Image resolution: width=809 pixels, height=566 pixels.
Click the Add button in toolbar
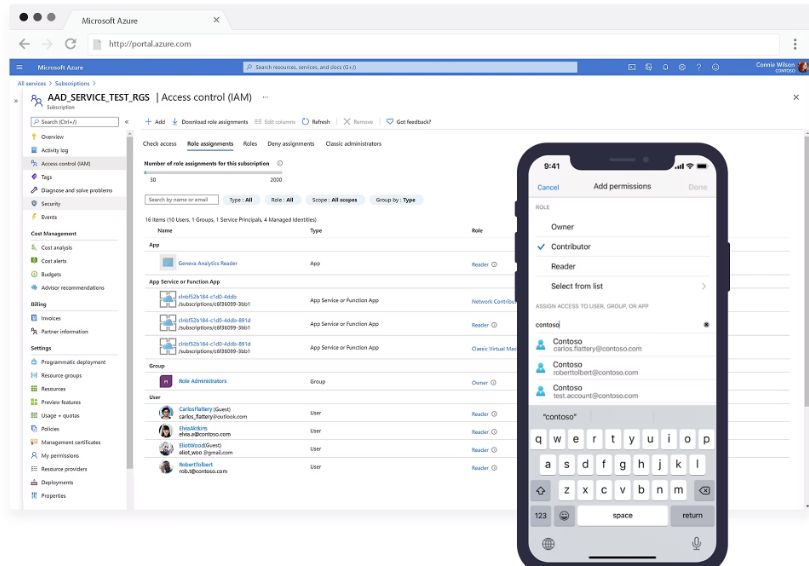tap(155, 122)
